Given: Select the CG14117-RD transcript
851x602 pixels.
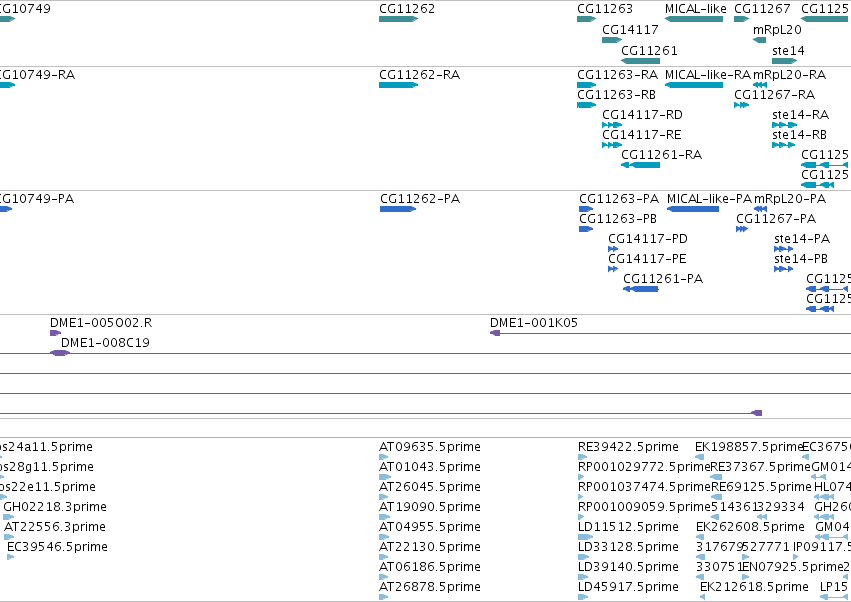Looking at the screenshot, I should pos(642,115).
